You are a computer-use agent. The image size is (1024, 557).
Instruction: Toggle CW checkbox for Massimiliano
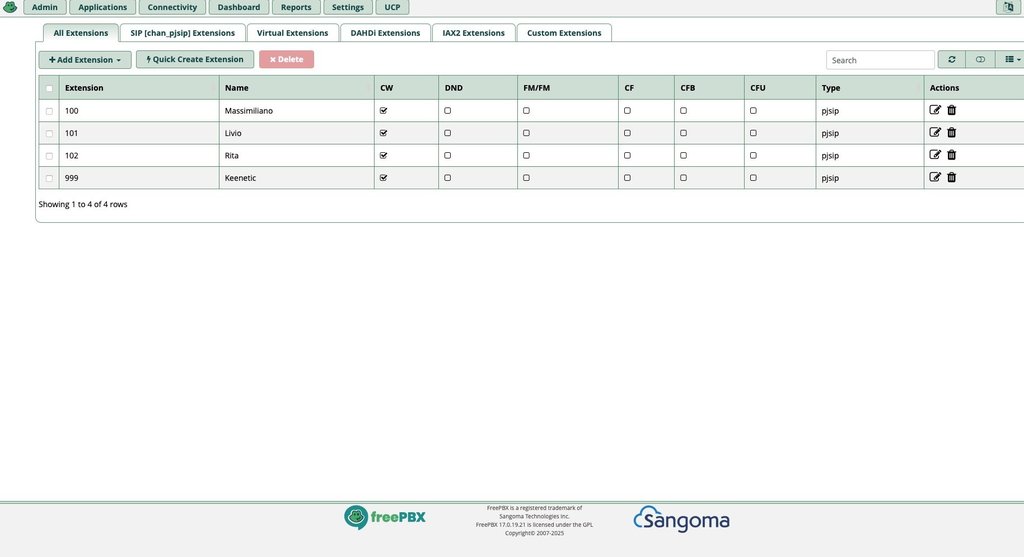(x=383, y=110)
